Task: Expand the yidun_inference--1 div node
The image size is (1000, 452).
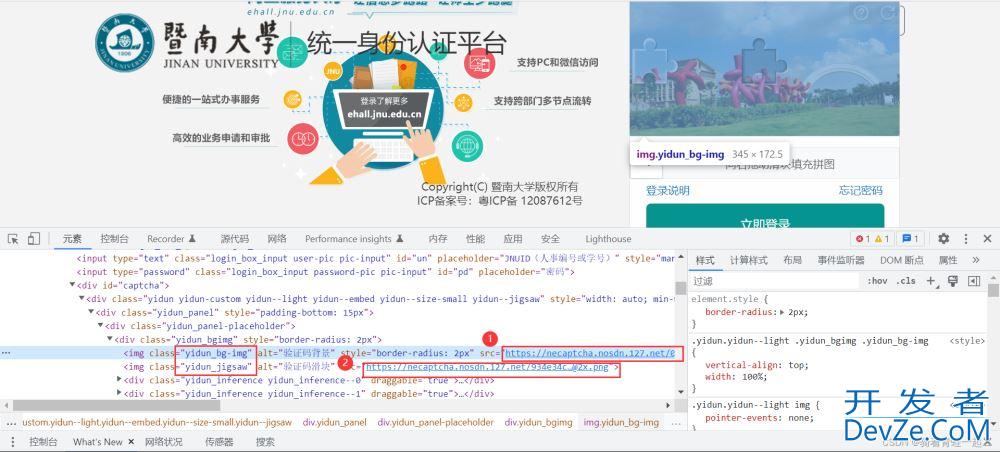Action: coord(119,393)
